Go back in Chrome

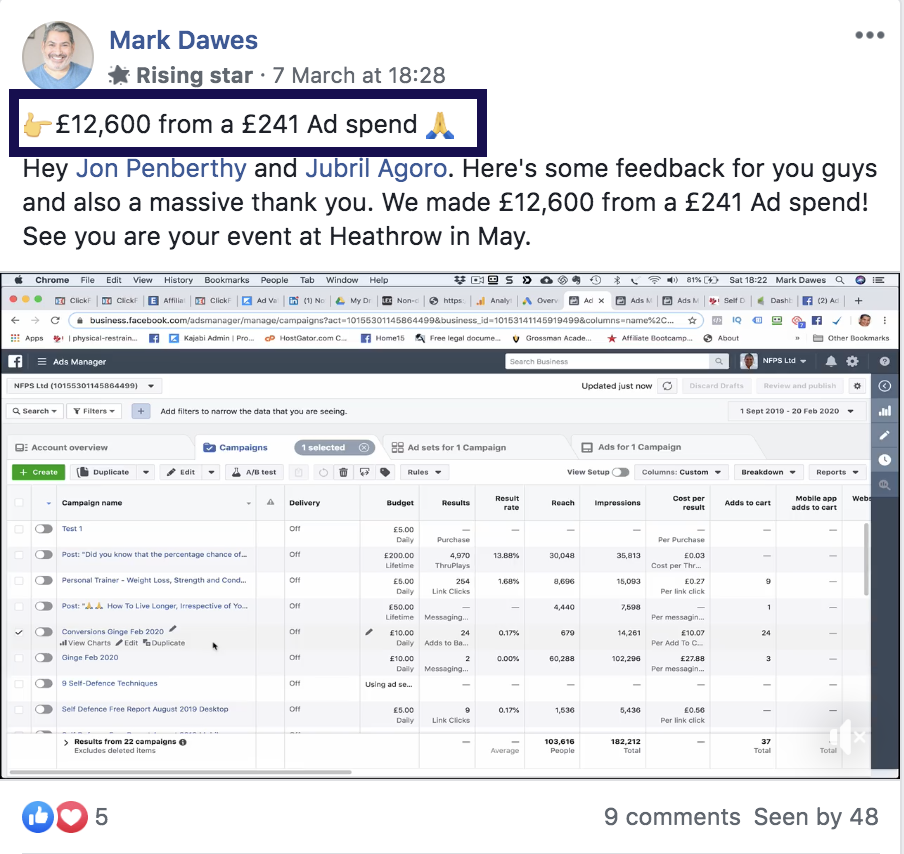point(15,320)
